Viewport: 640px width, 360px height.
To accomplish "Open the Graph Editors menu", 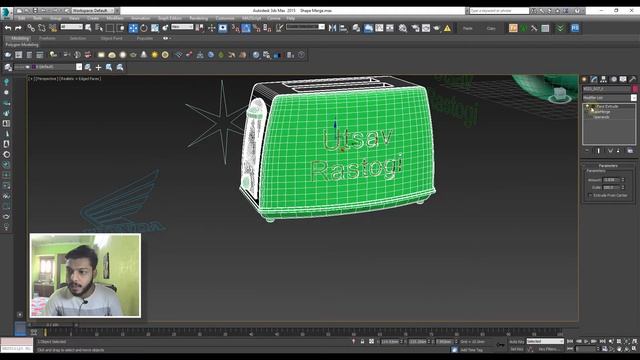I will click(x=170, y=18).
